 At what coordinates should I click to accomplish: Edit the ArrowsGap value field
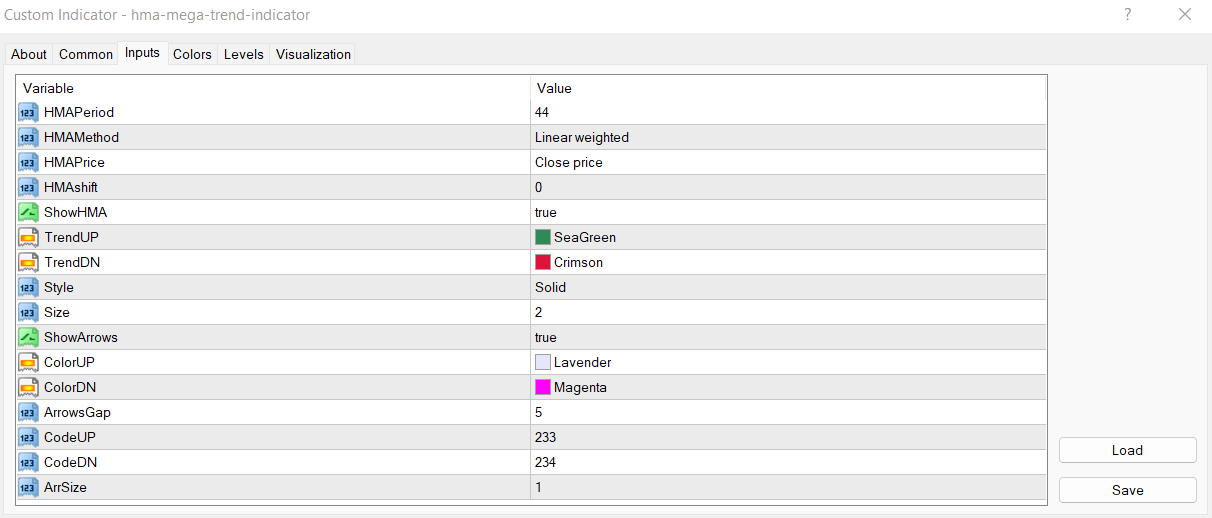pos(788,412)
